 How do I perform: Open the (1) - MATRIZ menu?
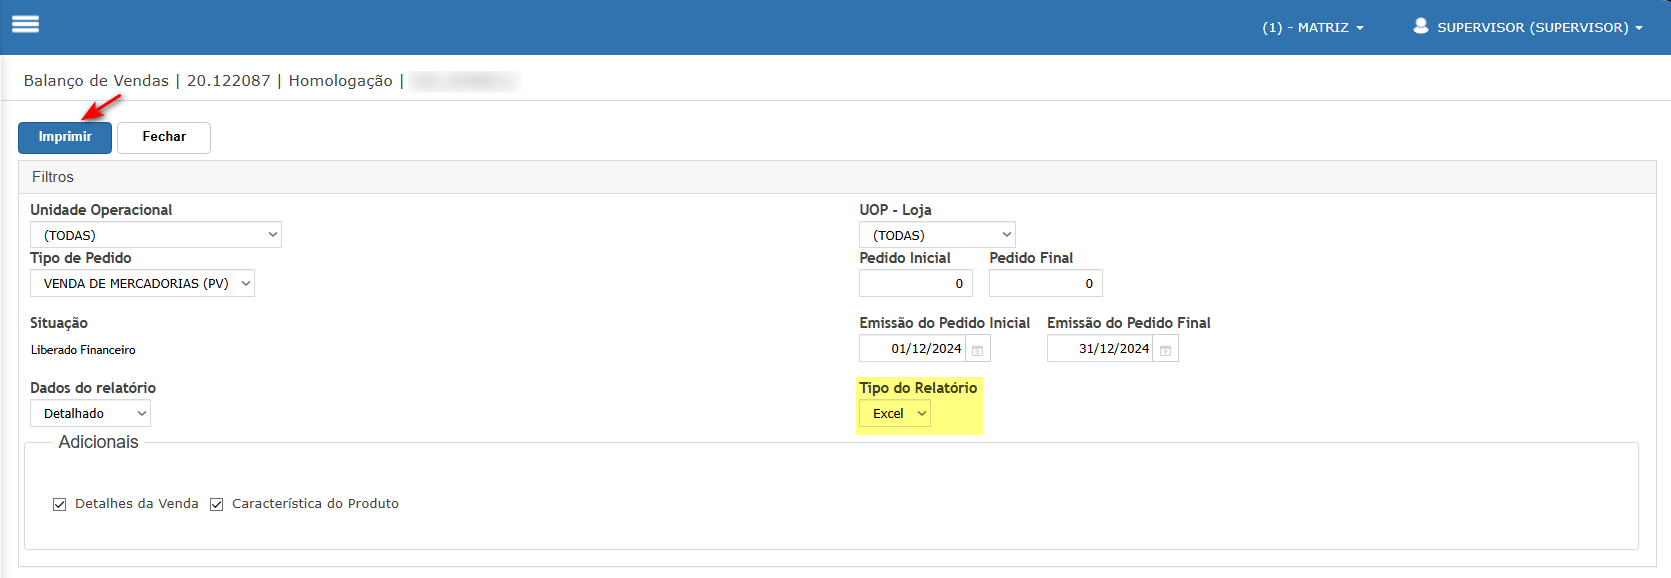point(1312,27)
